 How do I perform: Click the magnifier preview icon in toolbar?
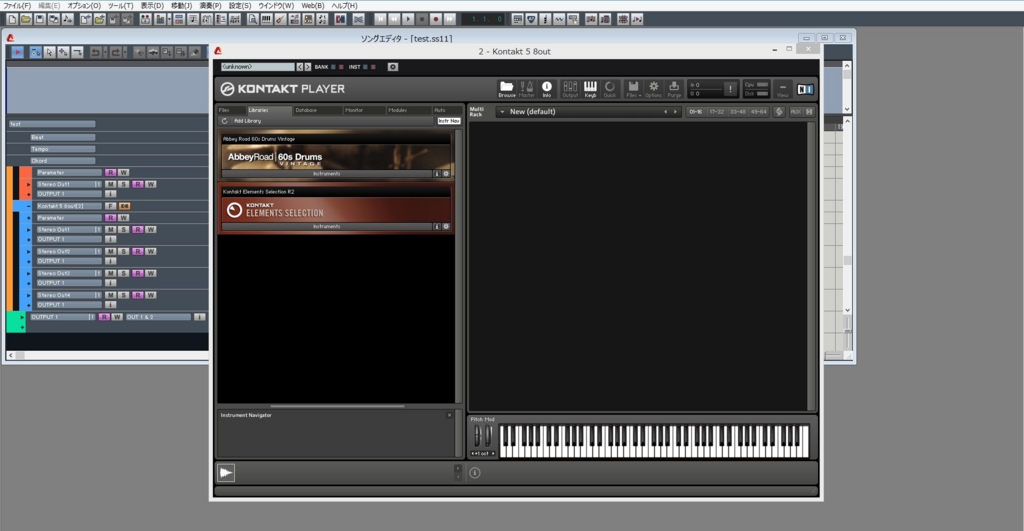[x=252, y=19]
